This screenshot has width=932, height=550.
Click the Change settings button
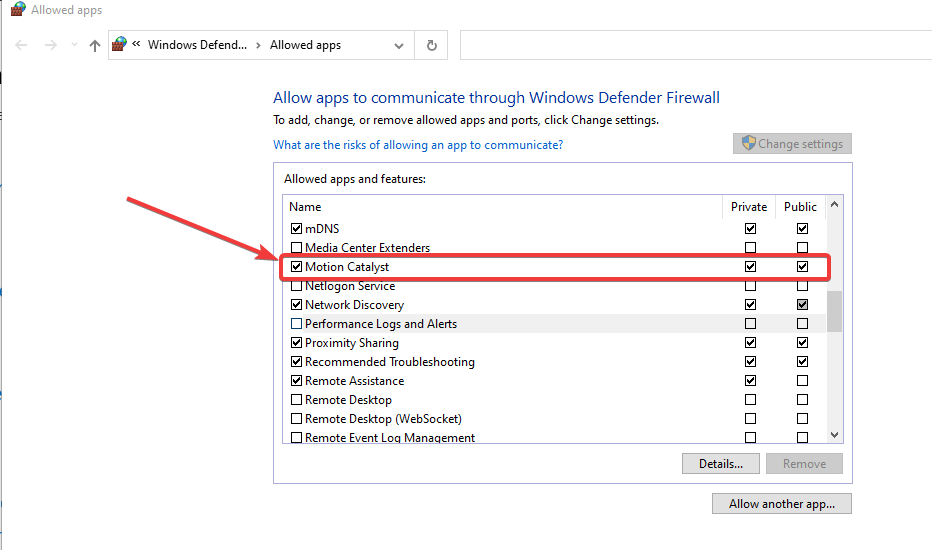(x=792, y=143)
